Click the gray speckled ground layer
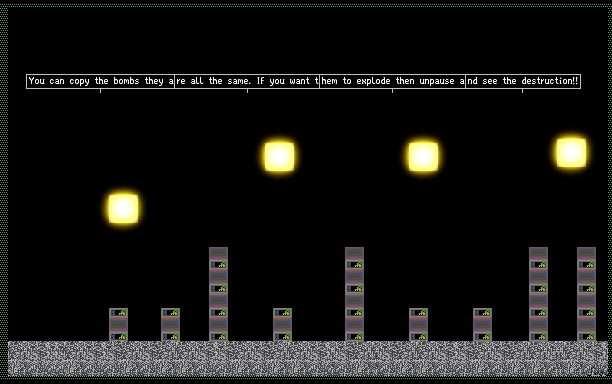The height and width of the screenshot is (384, 612). 308,359
